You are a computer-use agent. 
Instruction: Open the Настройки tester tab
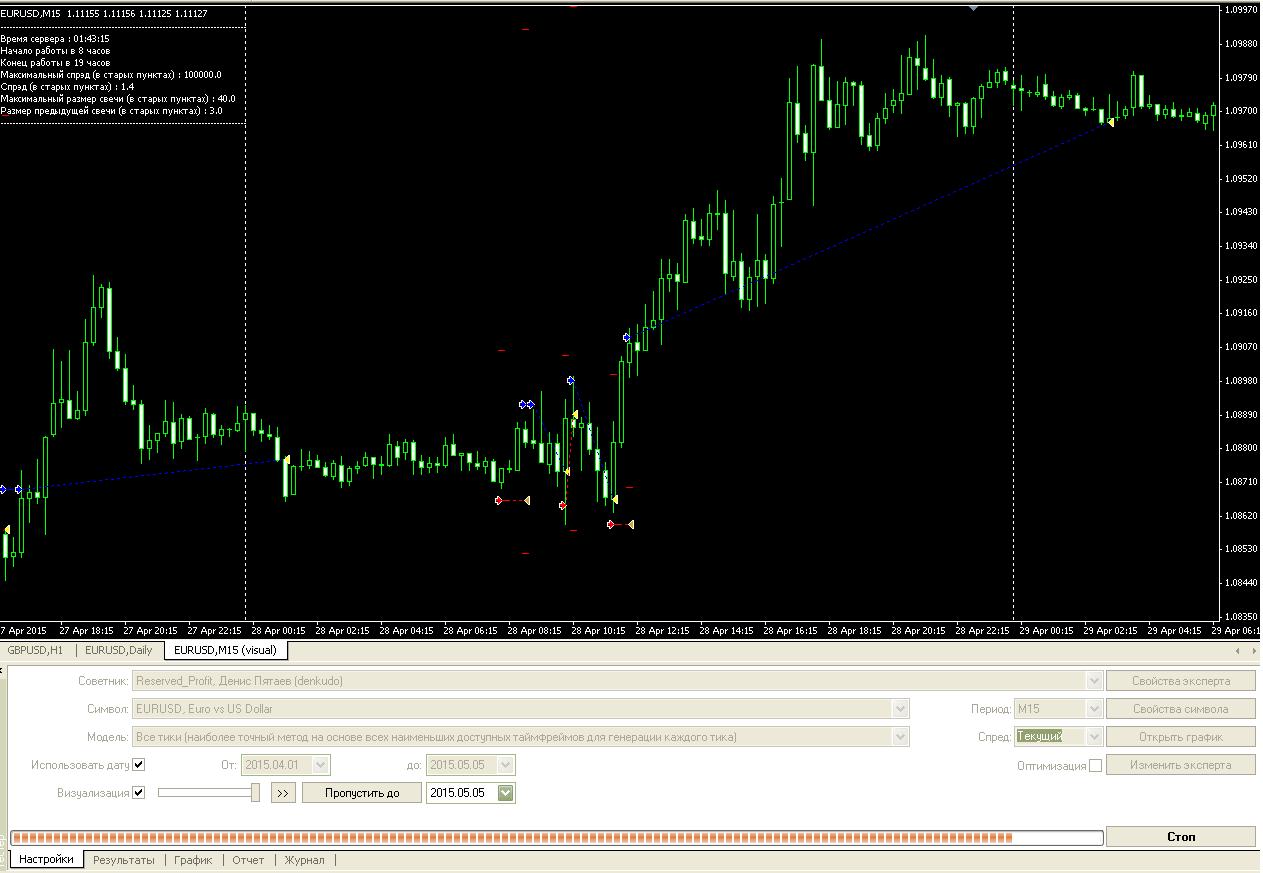point(46,860)
